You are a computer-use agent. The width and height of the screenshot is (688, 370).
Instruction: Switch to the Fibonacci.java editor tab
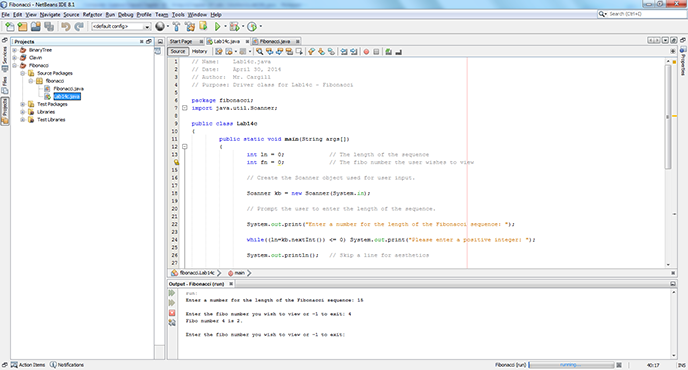[275, 41]
